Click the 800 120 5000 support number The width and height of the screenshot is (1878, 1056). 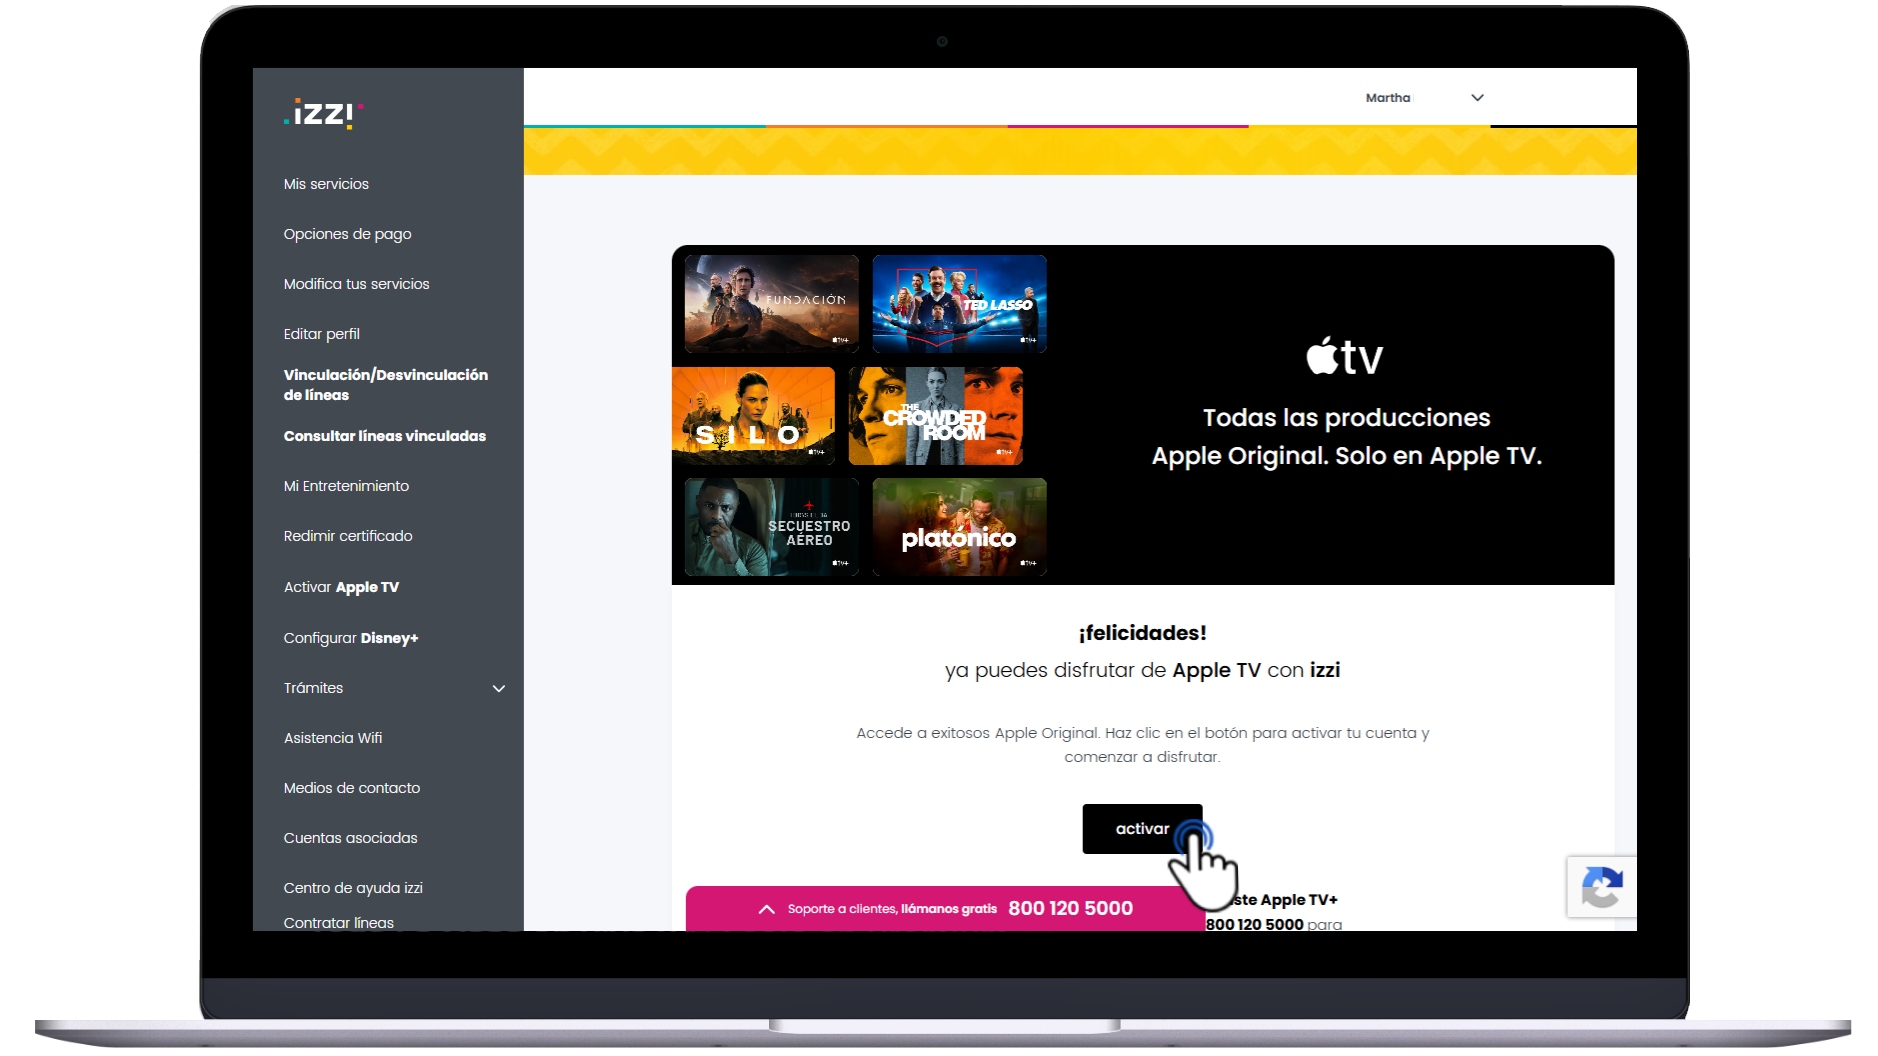point(1070,908)
